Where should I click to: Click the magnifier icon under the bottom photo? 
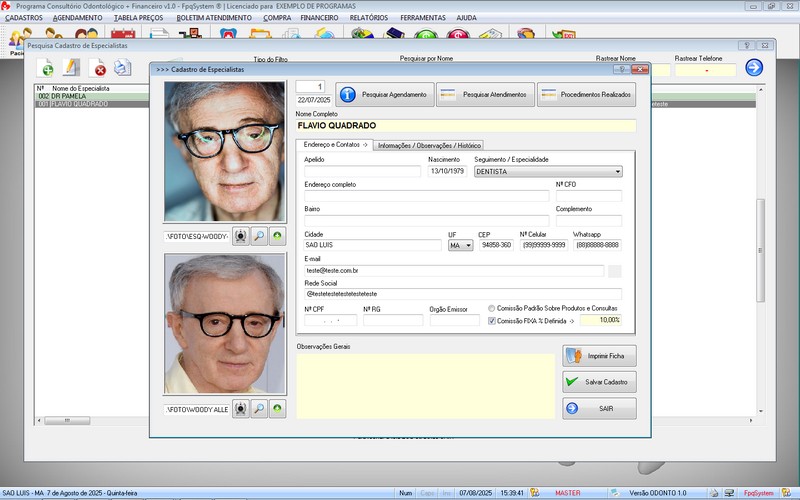click(259, 409)
